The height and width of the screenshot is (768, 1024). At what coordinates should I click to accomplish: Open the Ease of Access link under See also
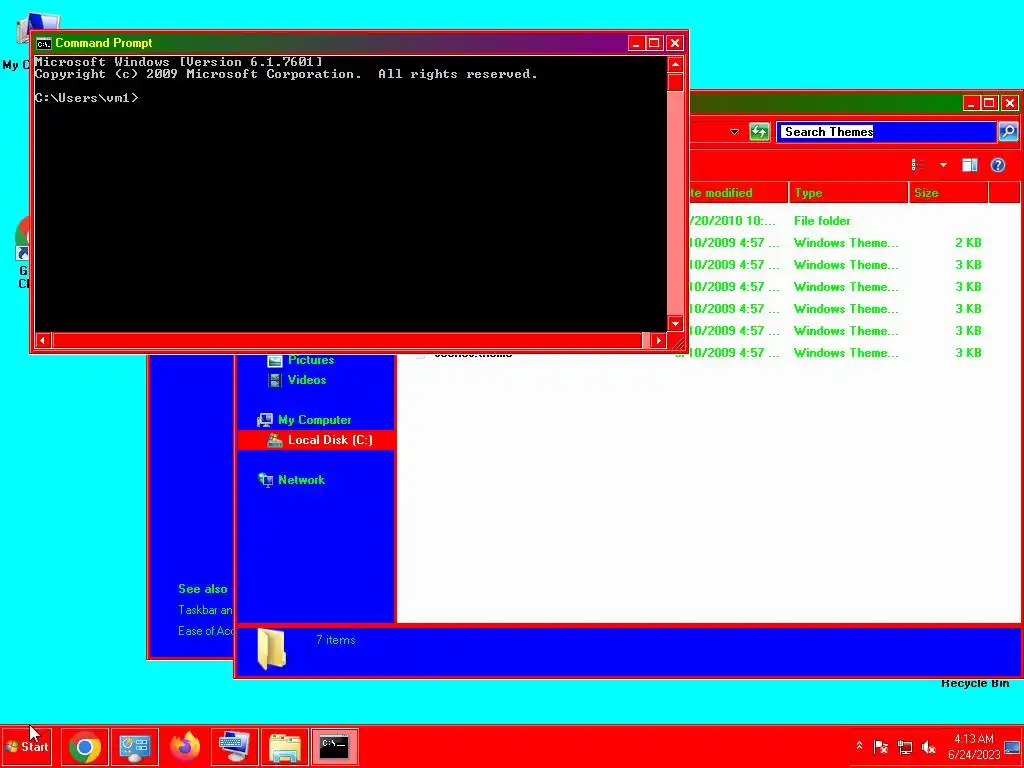pos(206,631)
